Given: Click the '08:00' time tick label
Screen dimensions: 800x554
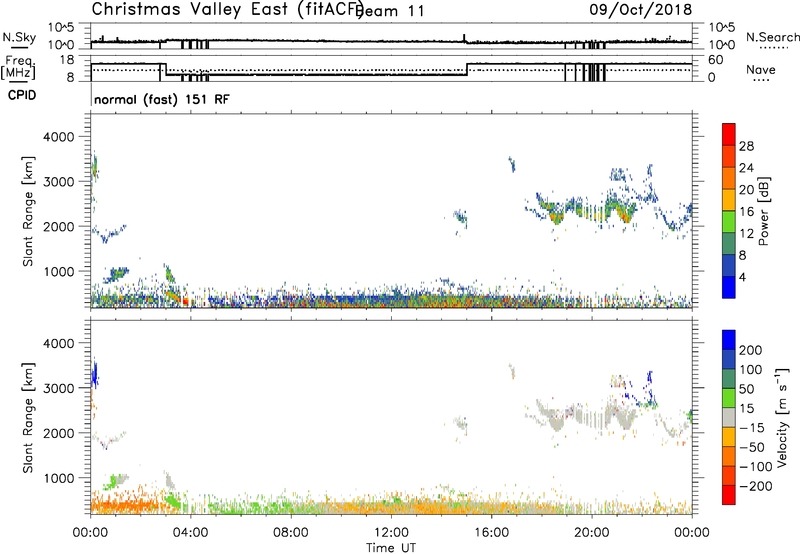Looking at the screenshot, I should (x=291, y=533).
